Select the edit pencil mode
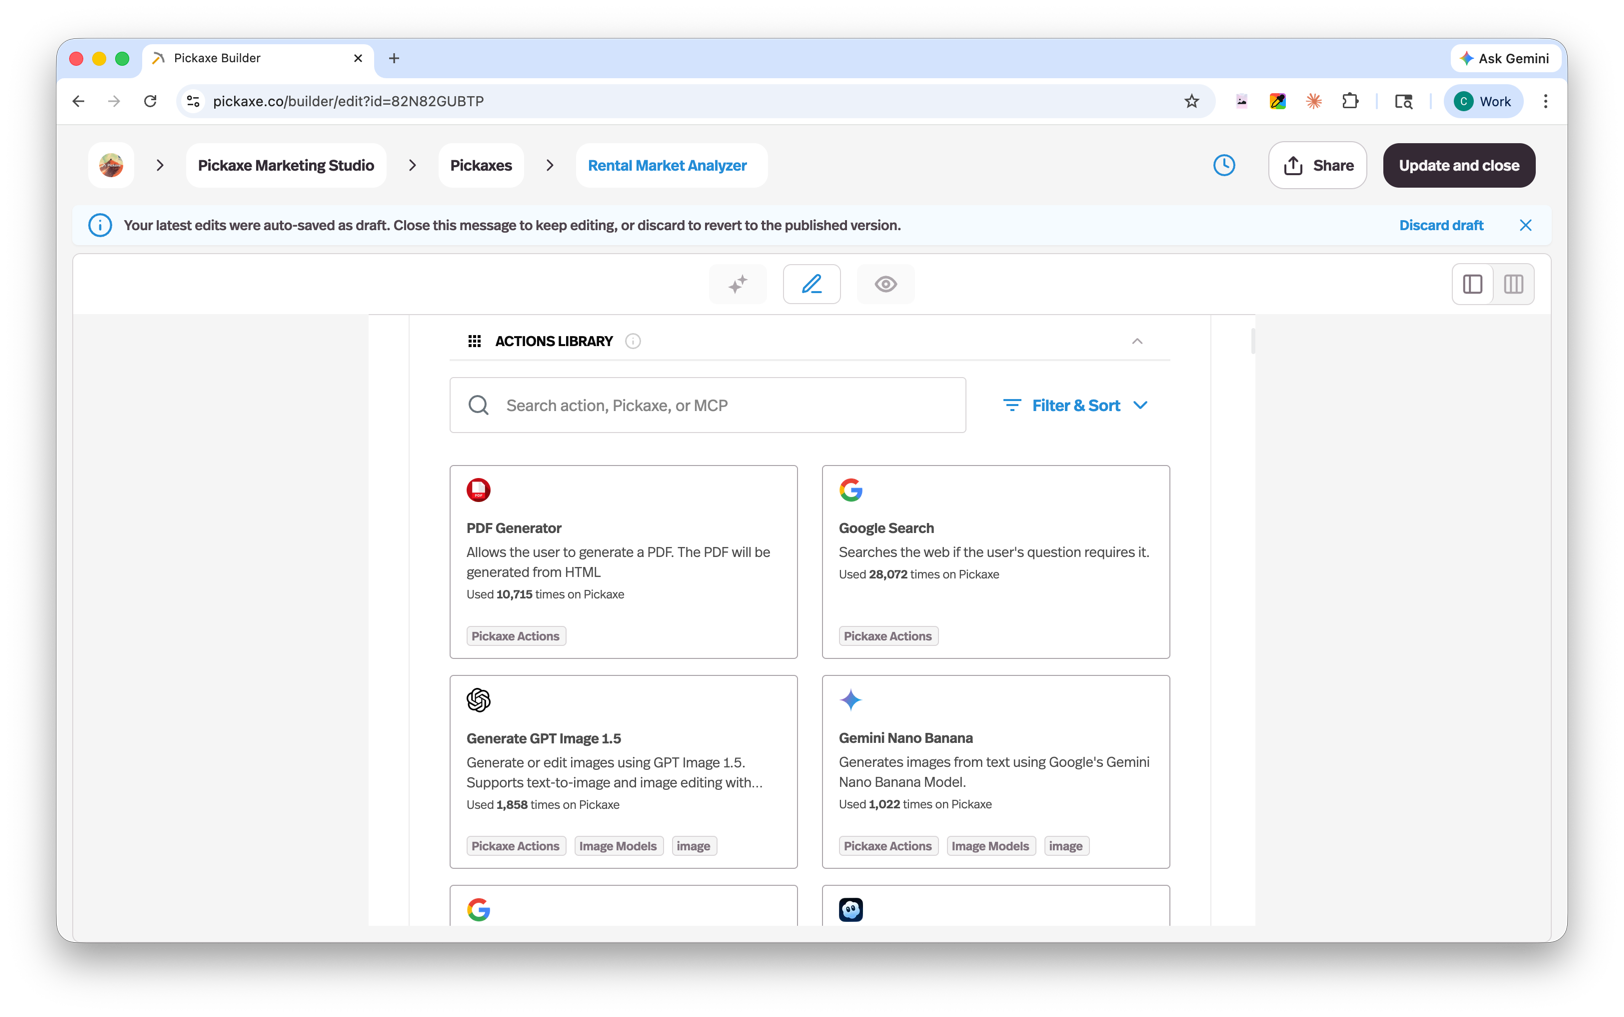This screenshot has width=1624, height=1017. click(811, 284)
